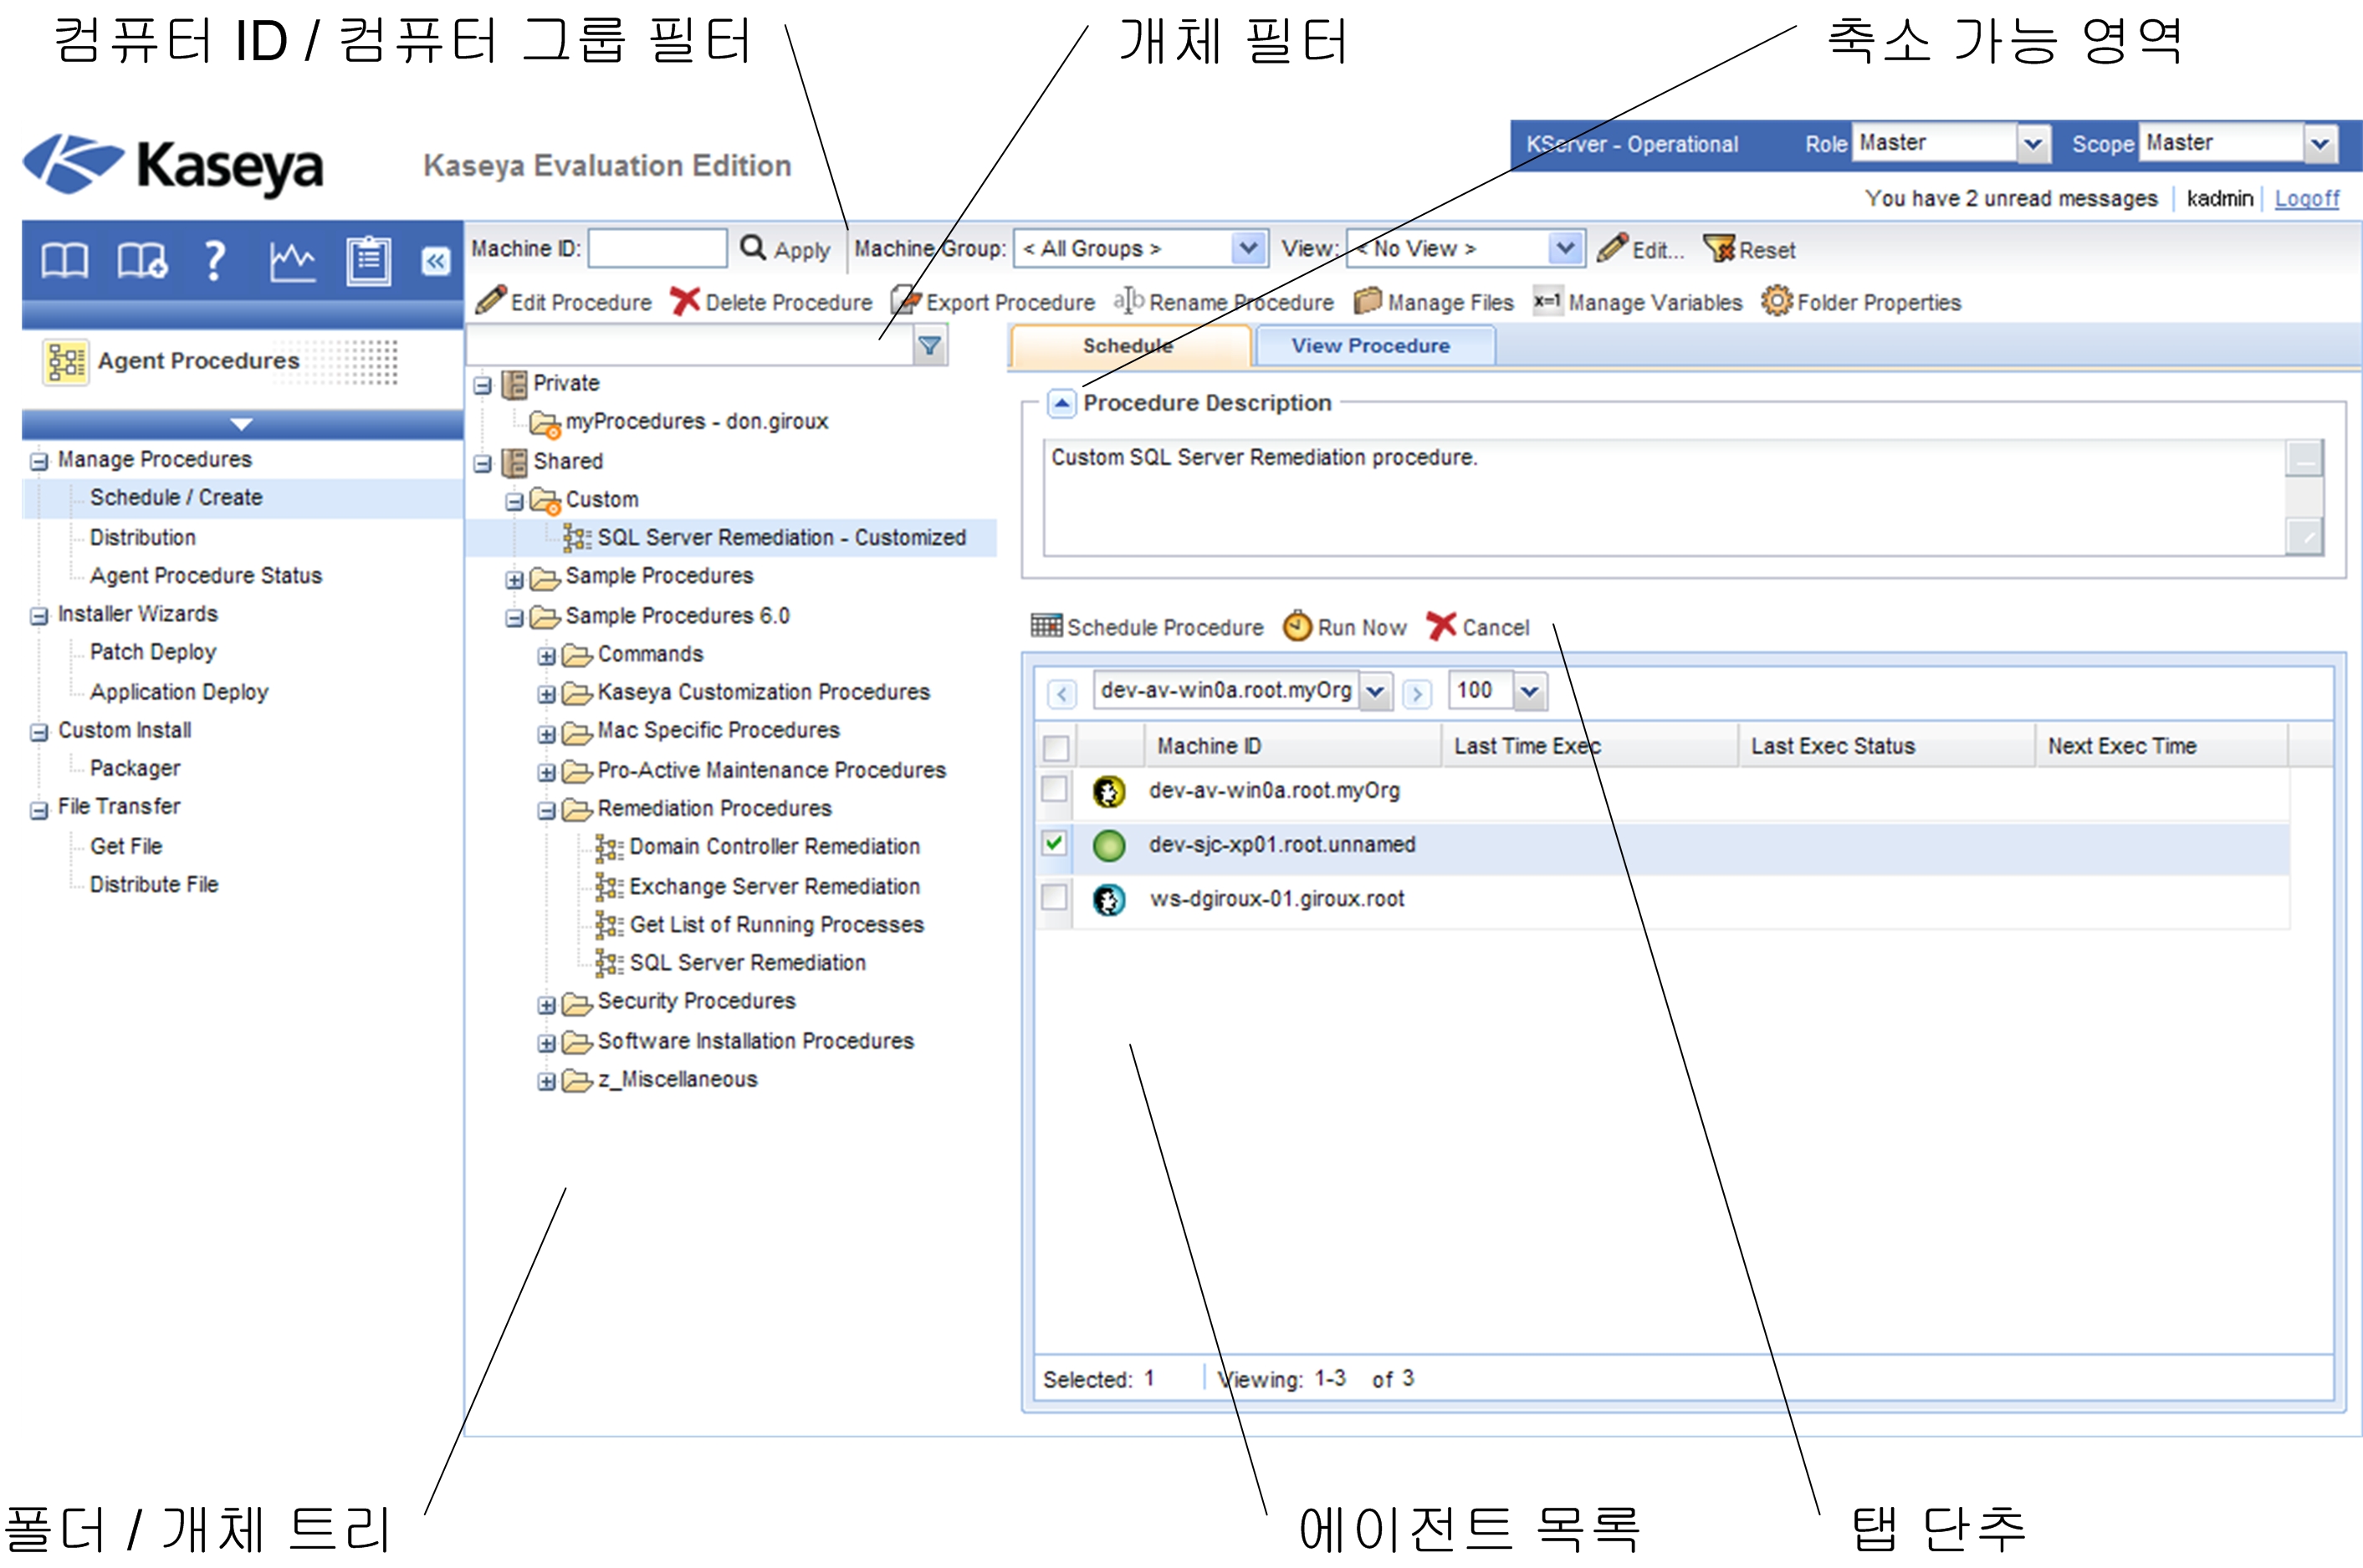The width and height of the screenshot is (2363, 1568).
Task: Click green status icon for dev-sjc-xp01.root.unnamed
Action: coord(1108,846)
